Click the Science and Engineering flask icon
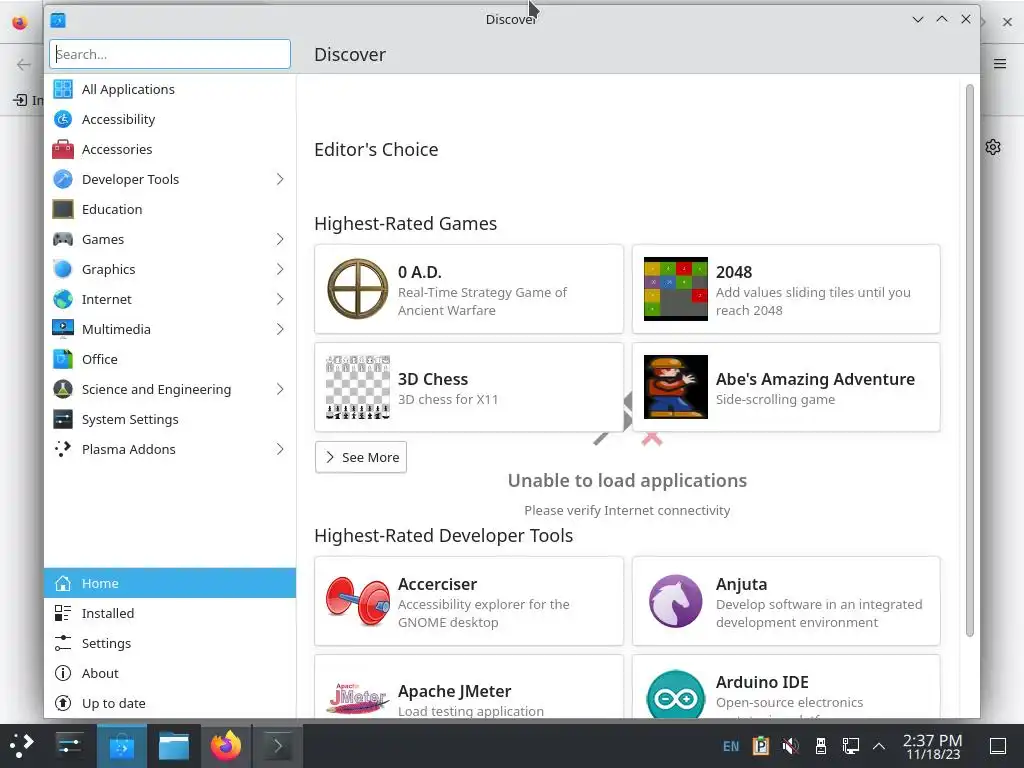Viewport: 1024px width, 768px height. [x=63, y=389]
